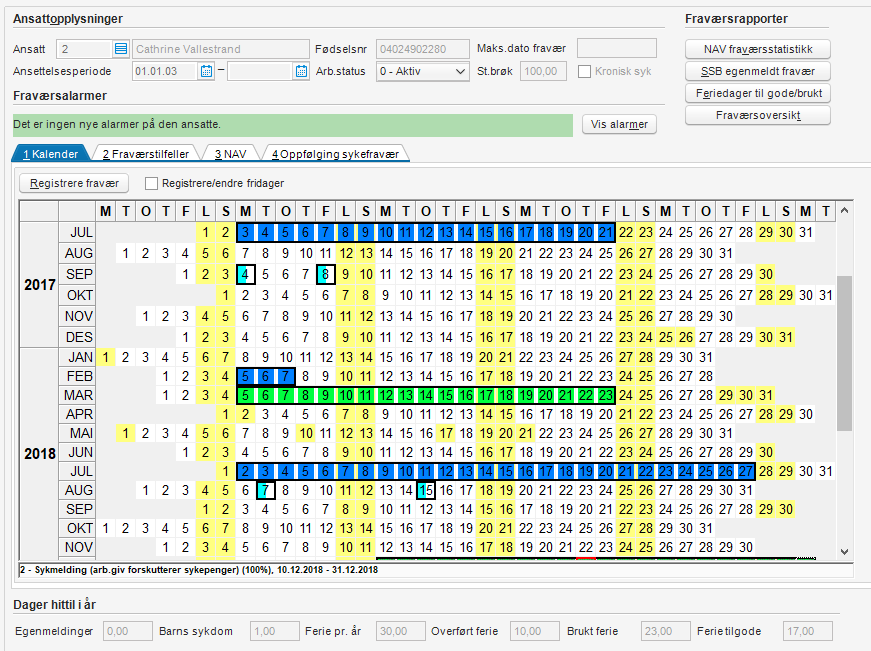Open the Oppfølging sykefravær tab
This screenshot has width=871, height=651.
point(335,154)
